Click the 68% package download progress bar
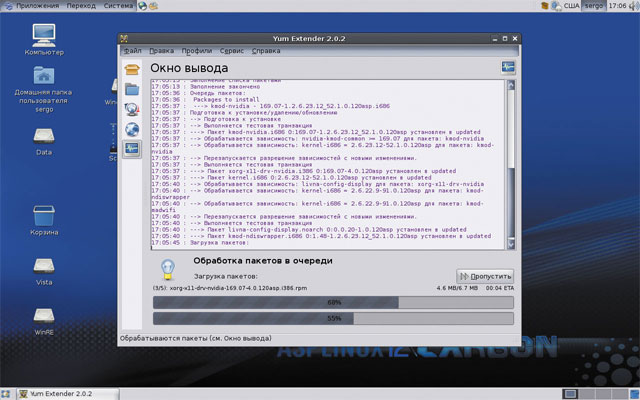 [333, 302]
